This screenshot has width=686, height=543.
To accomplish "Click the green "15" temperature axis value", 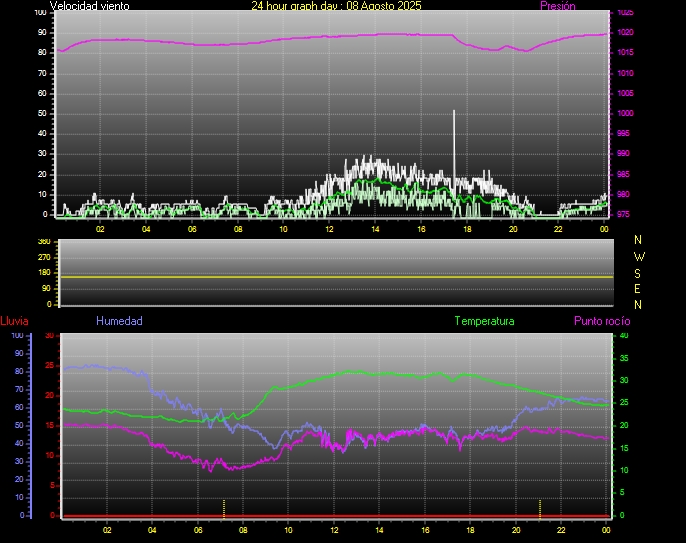I will [x=624, y=448].
